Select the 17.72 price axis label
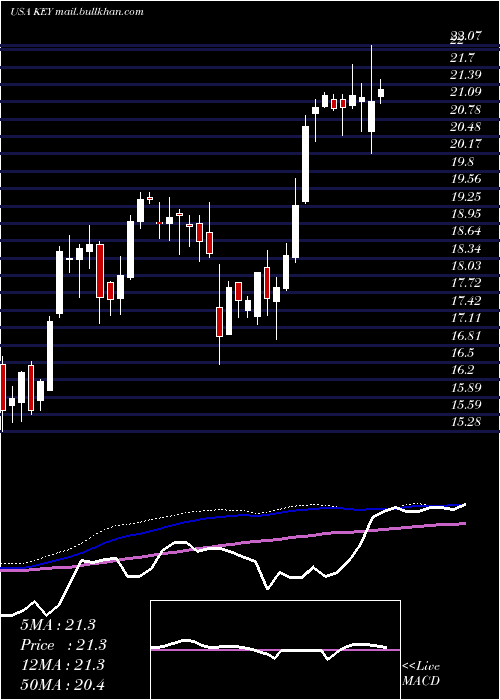 (x=466, y=283)
